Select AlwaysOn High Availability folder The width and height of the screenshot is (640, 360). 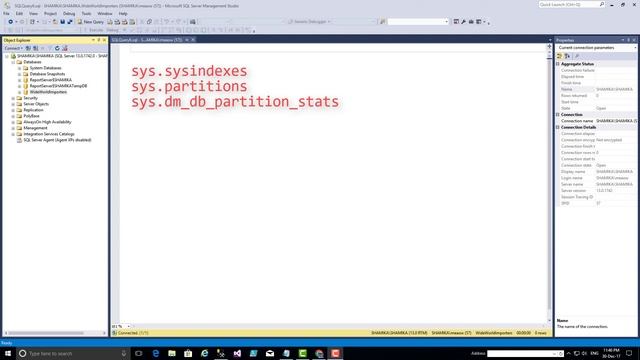[47, 122]
